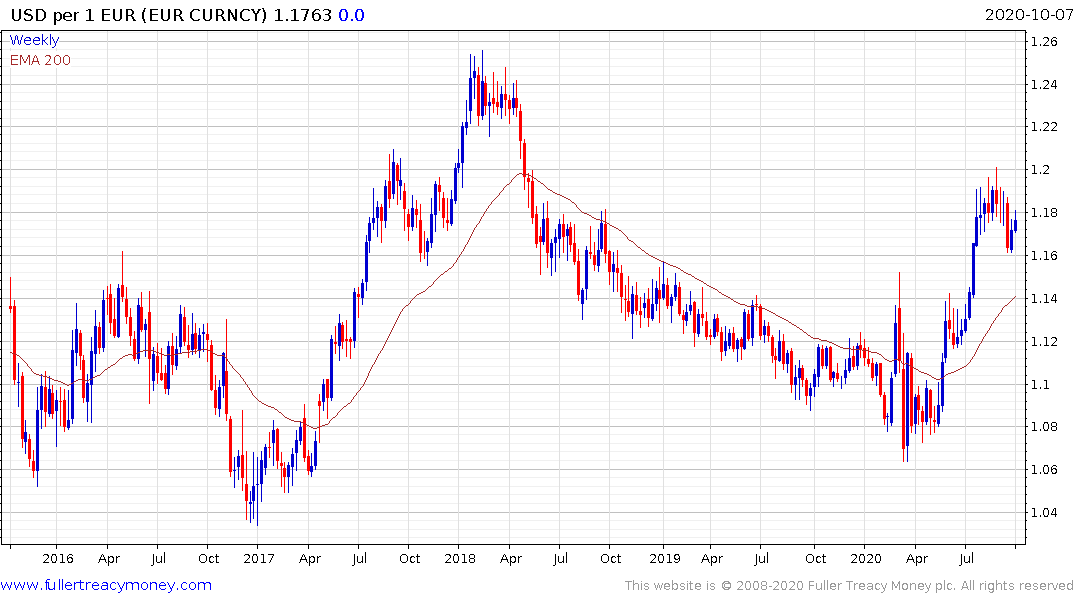This screenshot has width=1075, height=600.
Task: Click the date 2020-10-07
Action: click(1028, 15)
